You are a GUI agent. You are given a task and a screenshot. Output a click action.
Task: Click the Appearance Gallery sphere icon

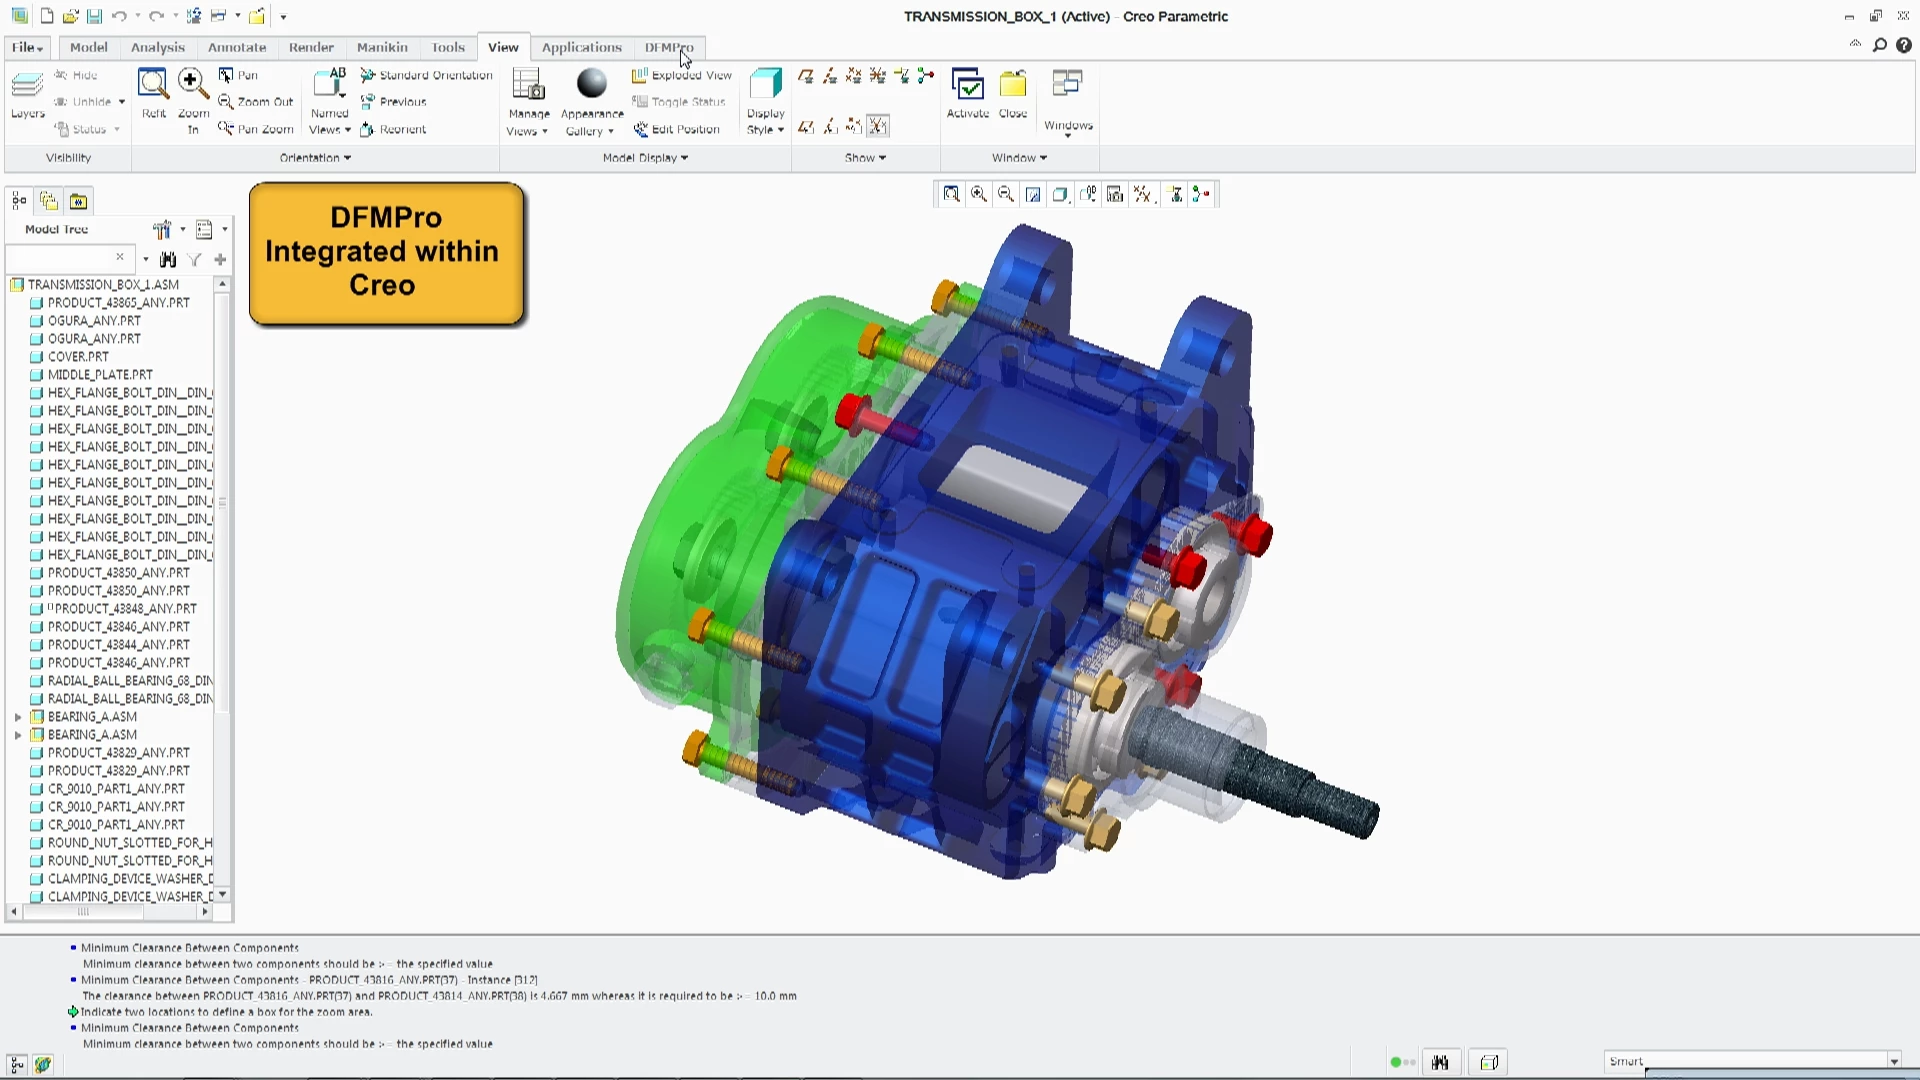click(592, 84)
